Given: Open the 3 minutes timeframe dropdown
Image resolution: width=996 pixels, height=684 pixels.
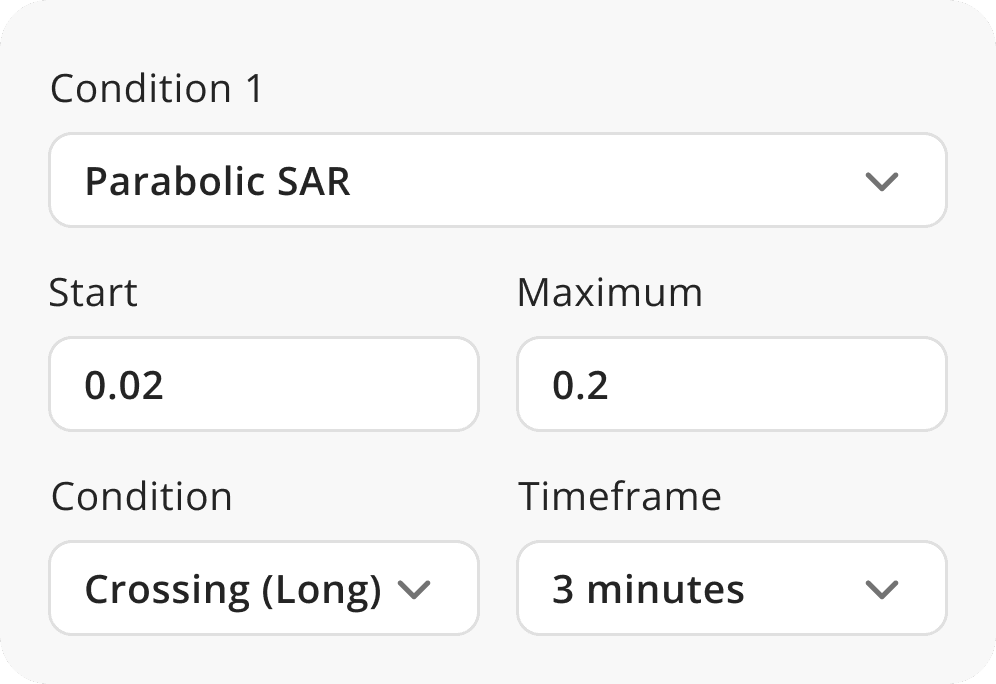Looking at the screenshot, I should (x=731, y=589).
